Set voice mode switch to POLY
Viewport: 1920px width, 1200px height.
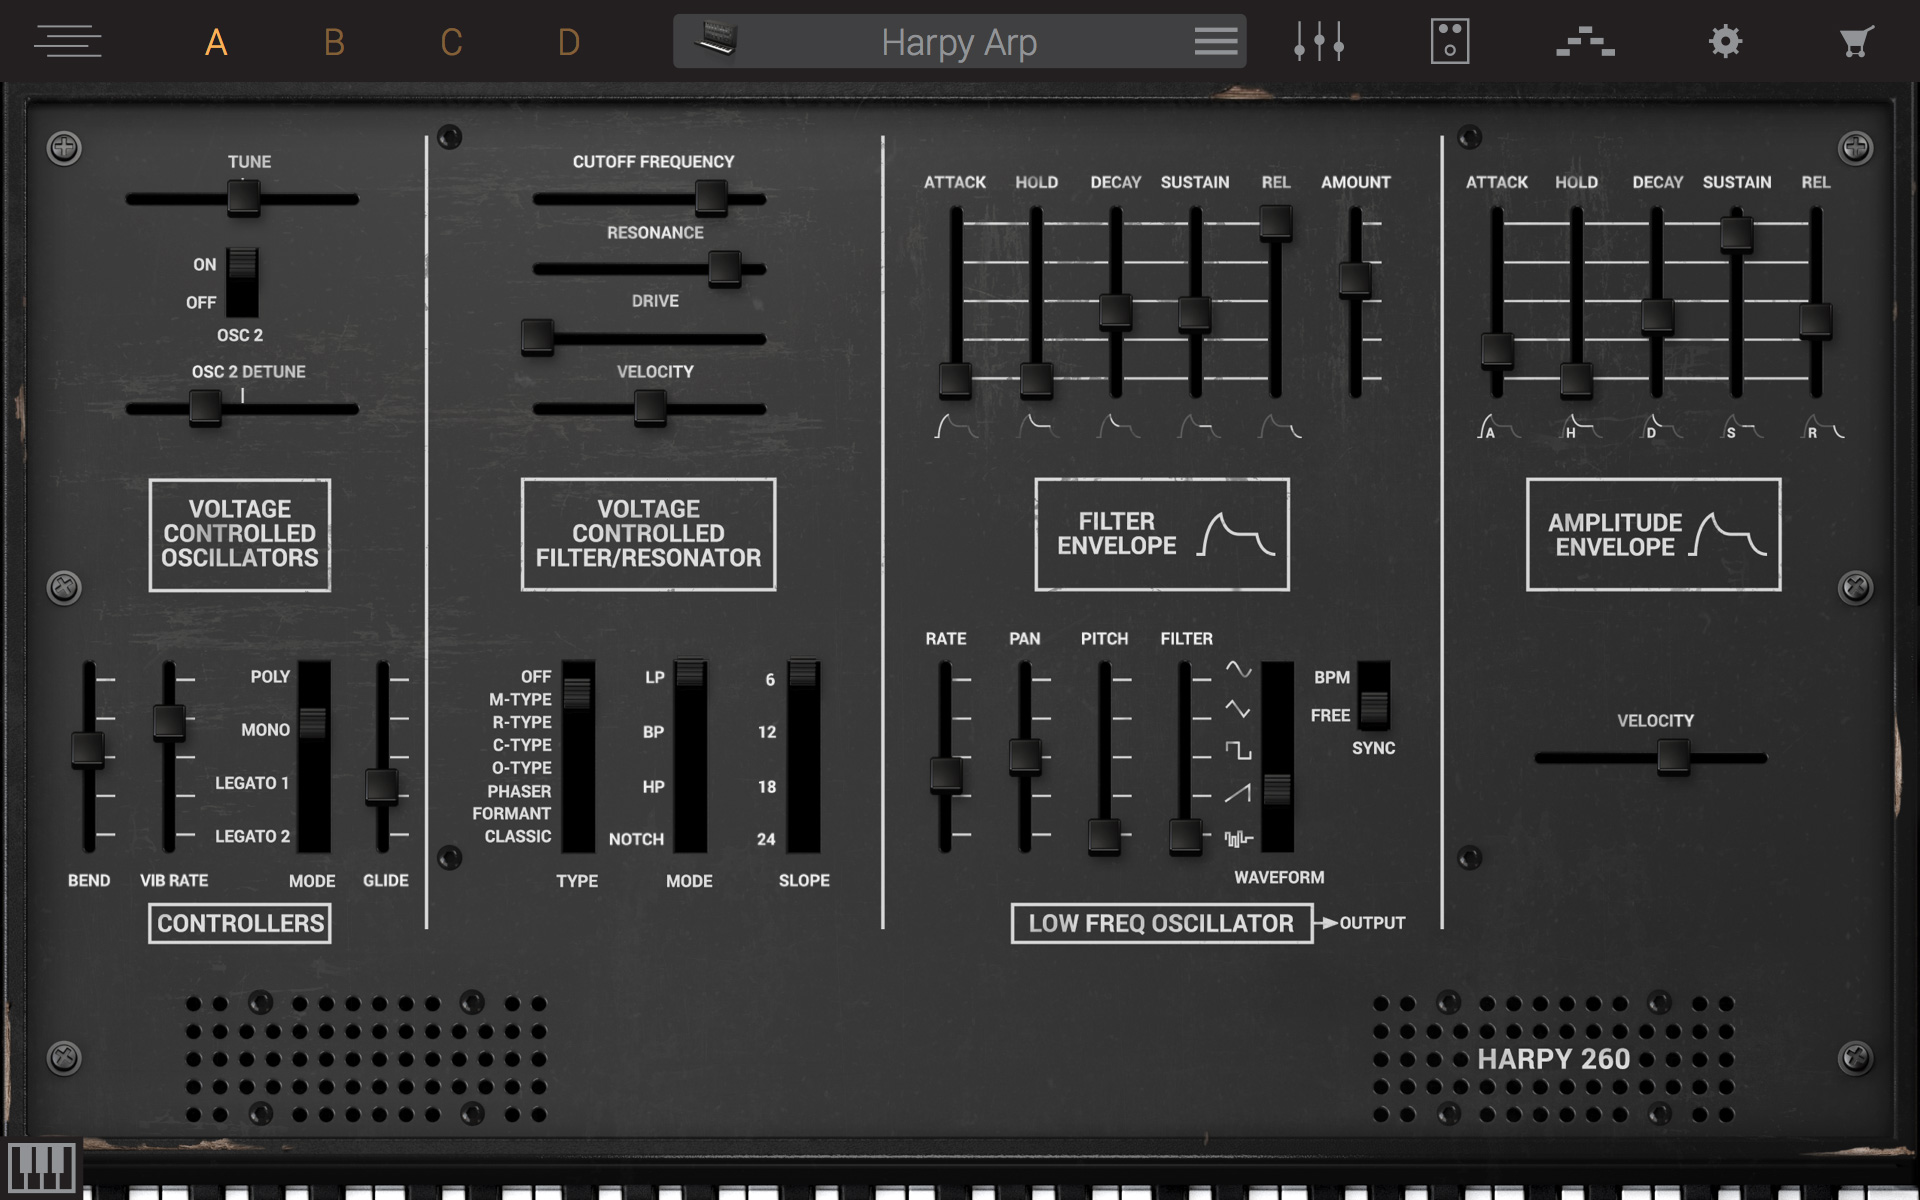point(313,677)
